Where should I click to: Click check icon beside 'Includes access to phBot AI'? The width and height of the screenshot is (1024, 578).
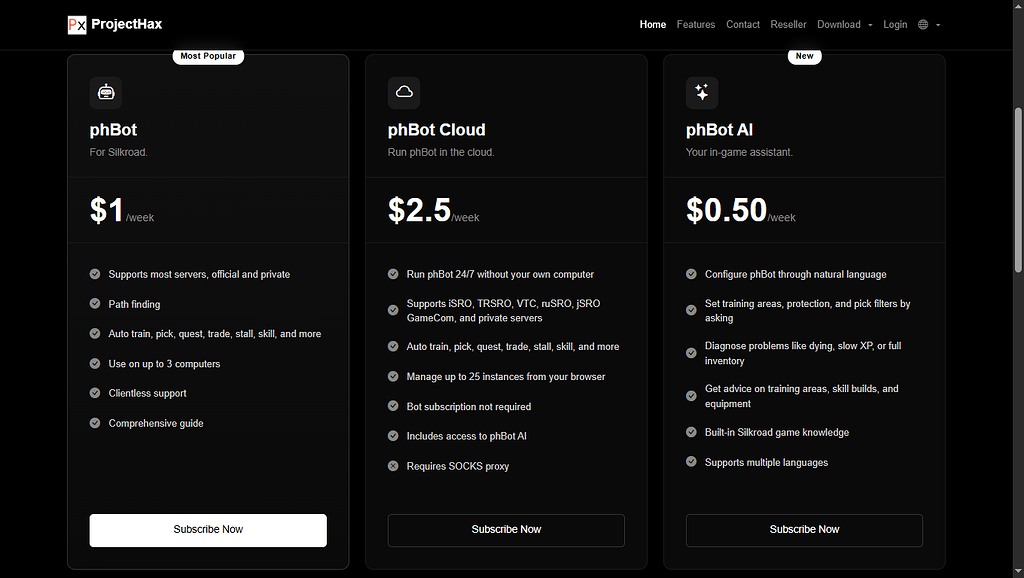[393, 436]
